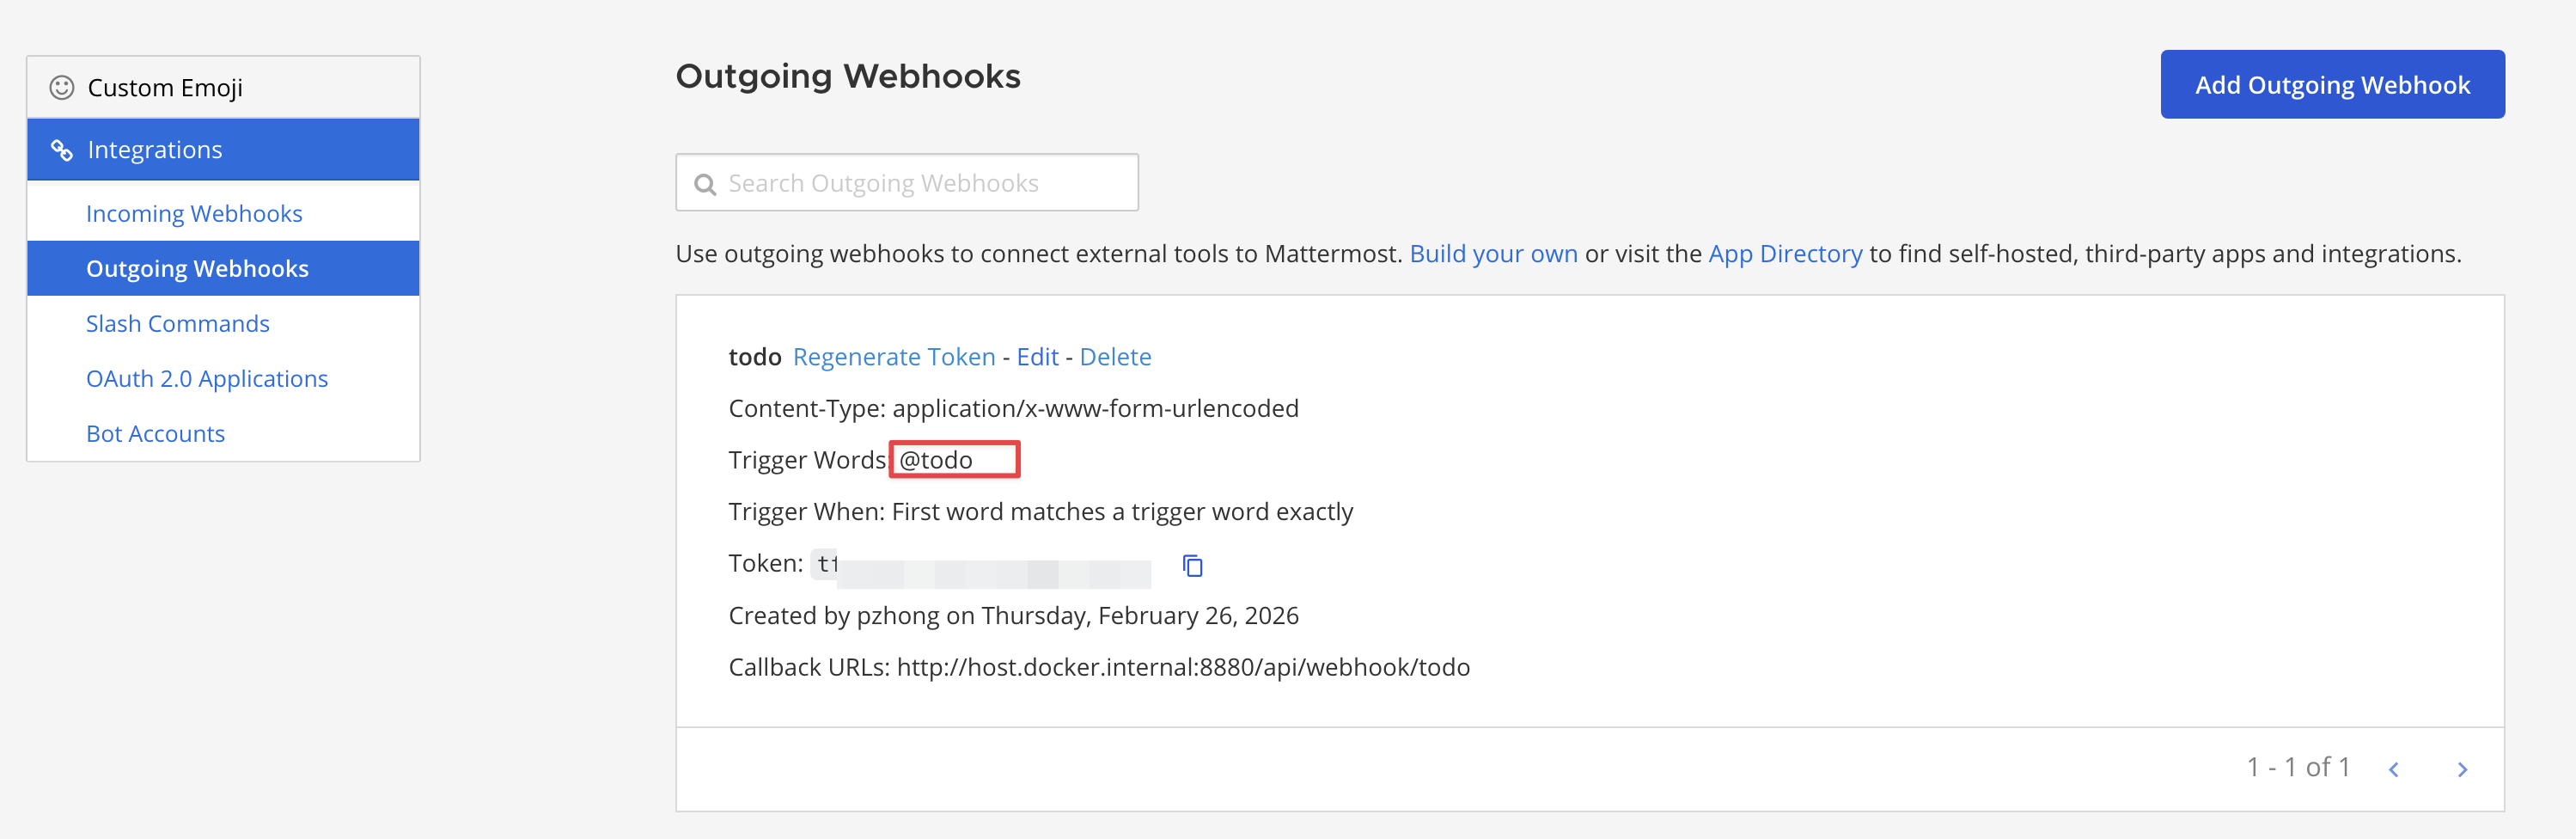
Task: Copy the webhook token with copy icon
Action: tap(1192, 566)
